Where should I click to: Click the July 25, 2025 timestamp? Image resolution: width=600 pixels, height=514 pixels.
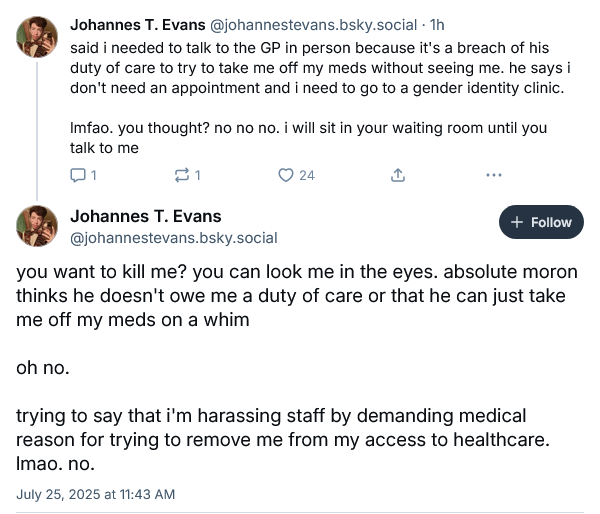click(96, 493)
